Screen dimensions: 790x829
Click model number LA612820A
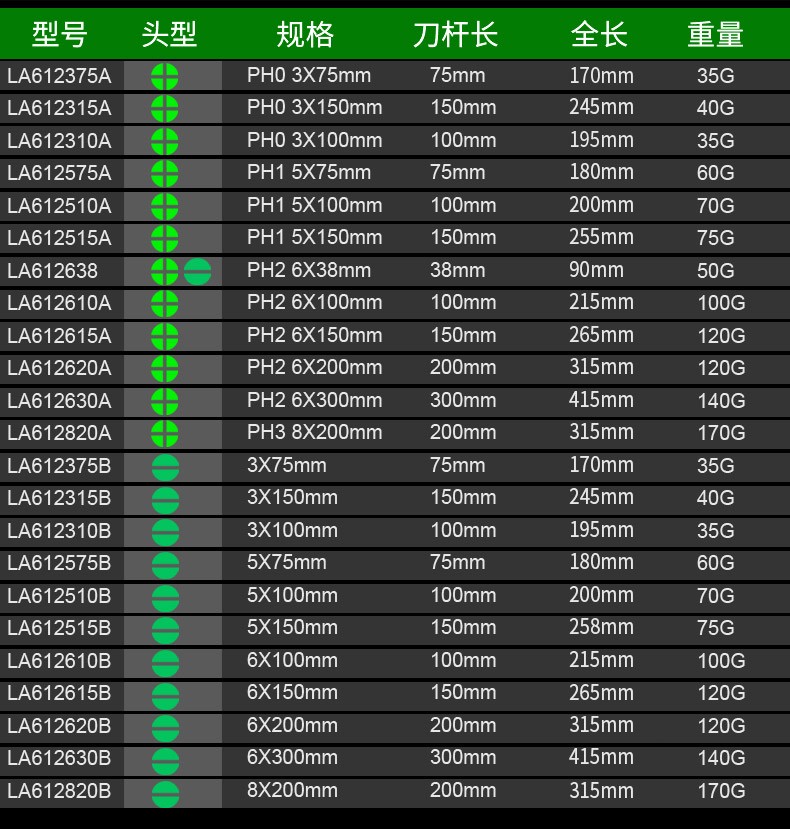(x=59, y=434)
